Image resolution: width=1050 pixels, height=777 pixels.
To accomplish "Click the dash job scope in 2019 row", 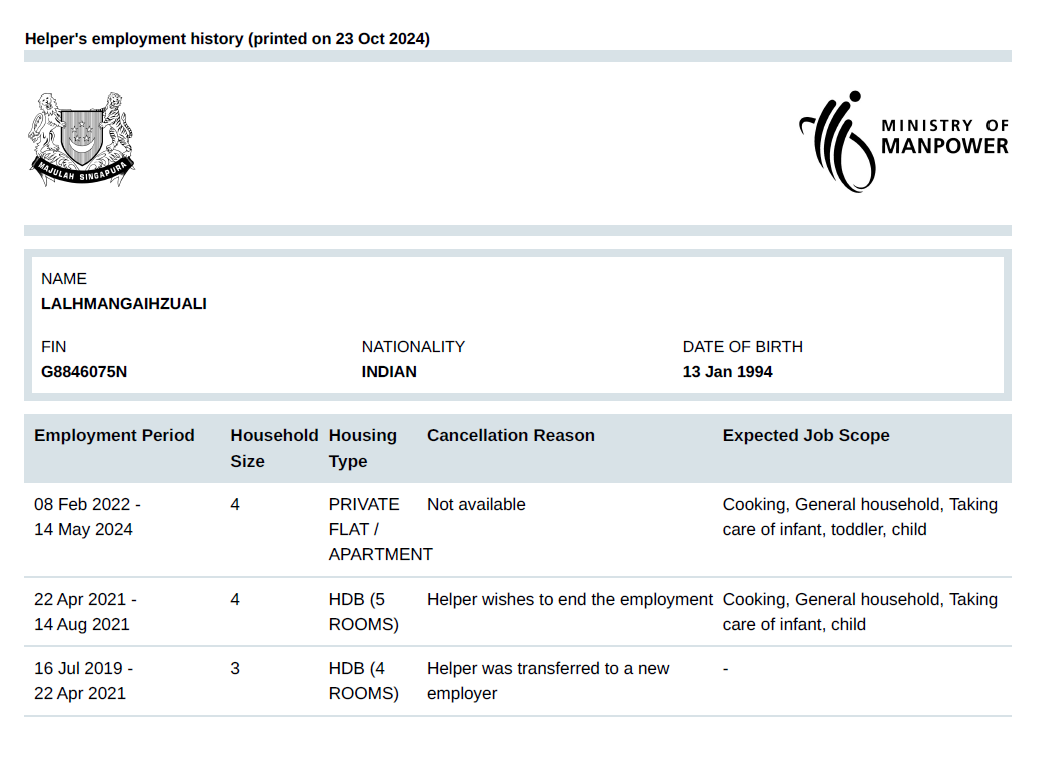I will coord(725,668).
